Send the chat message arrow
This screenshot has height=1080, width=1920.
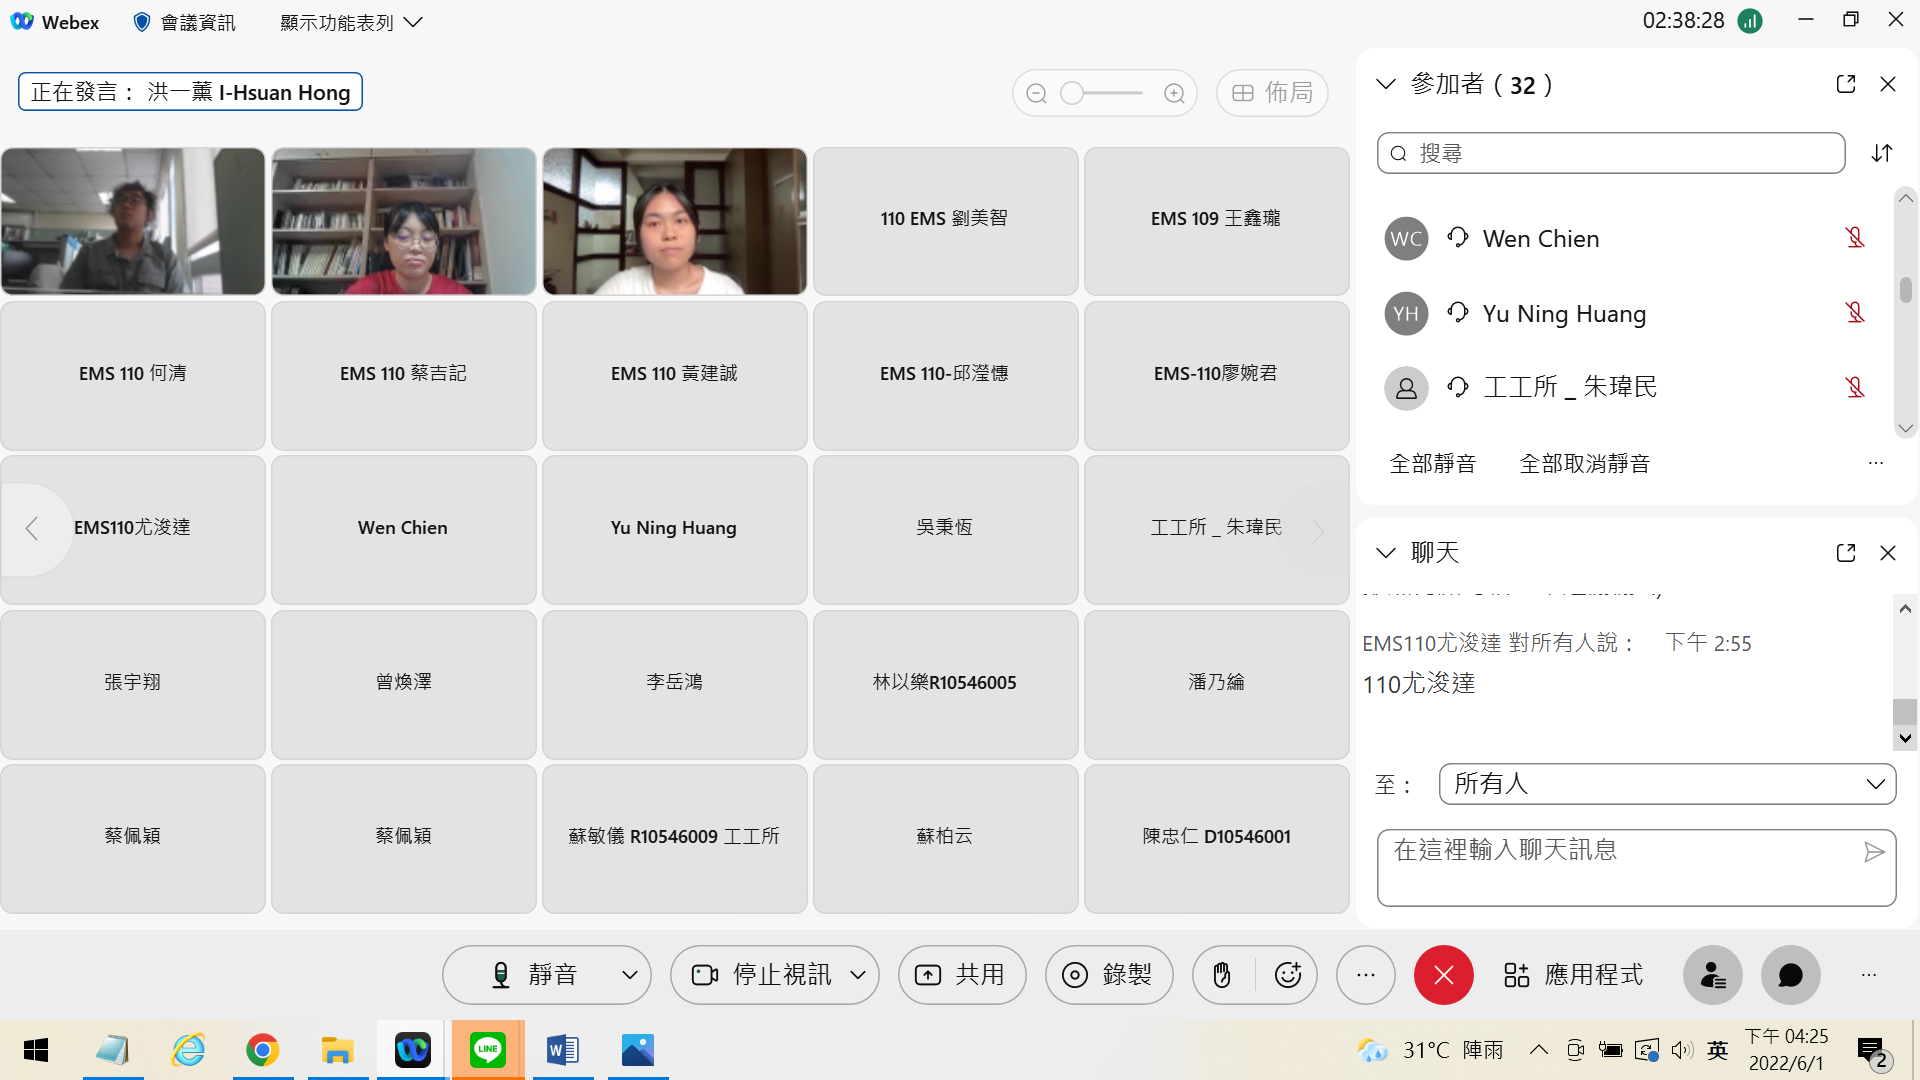pos(1874,852)
